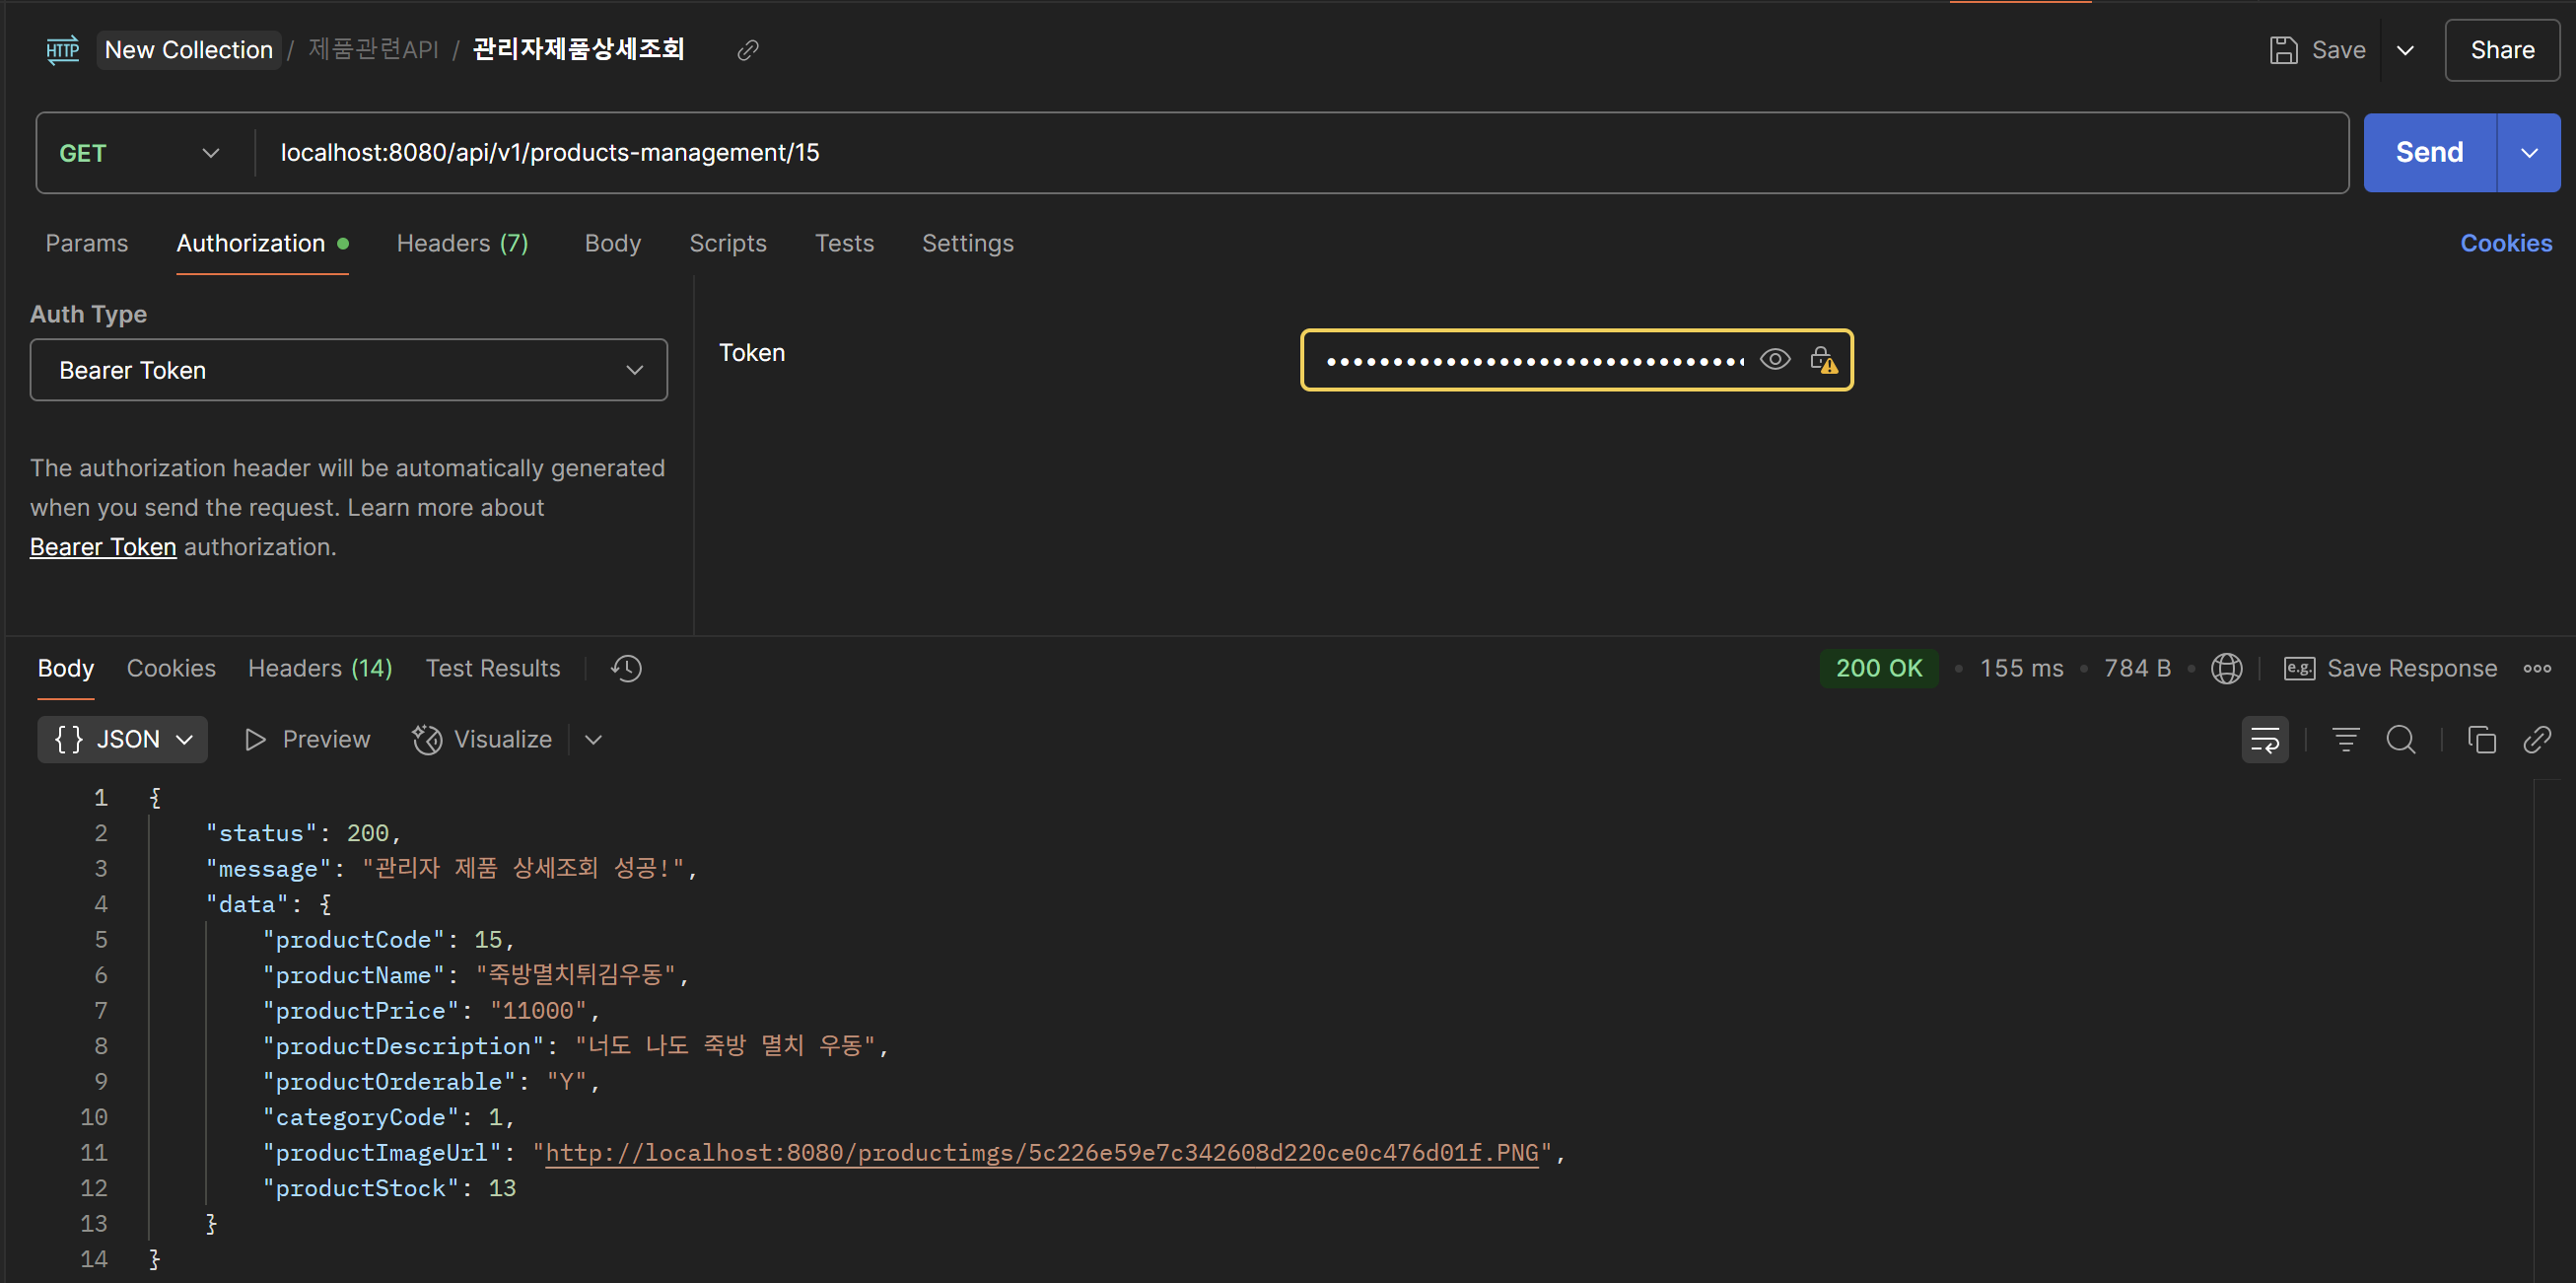Toggle response line wrap
This screenshot has width=2576, height=1283.
click(x=2265, y=740)
